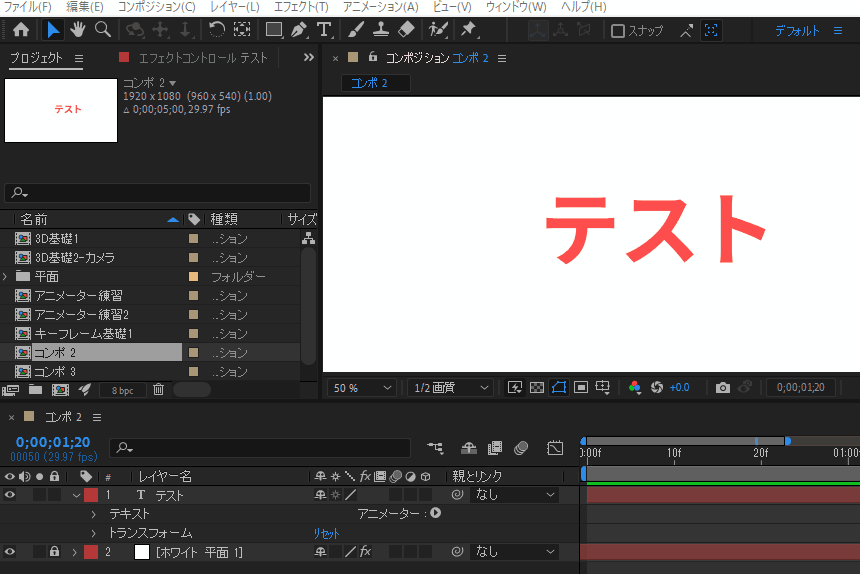Select the Rotation tool
The height and width of the screenshot is (574, 860).
pyautogui.click(x=217, y=30)
